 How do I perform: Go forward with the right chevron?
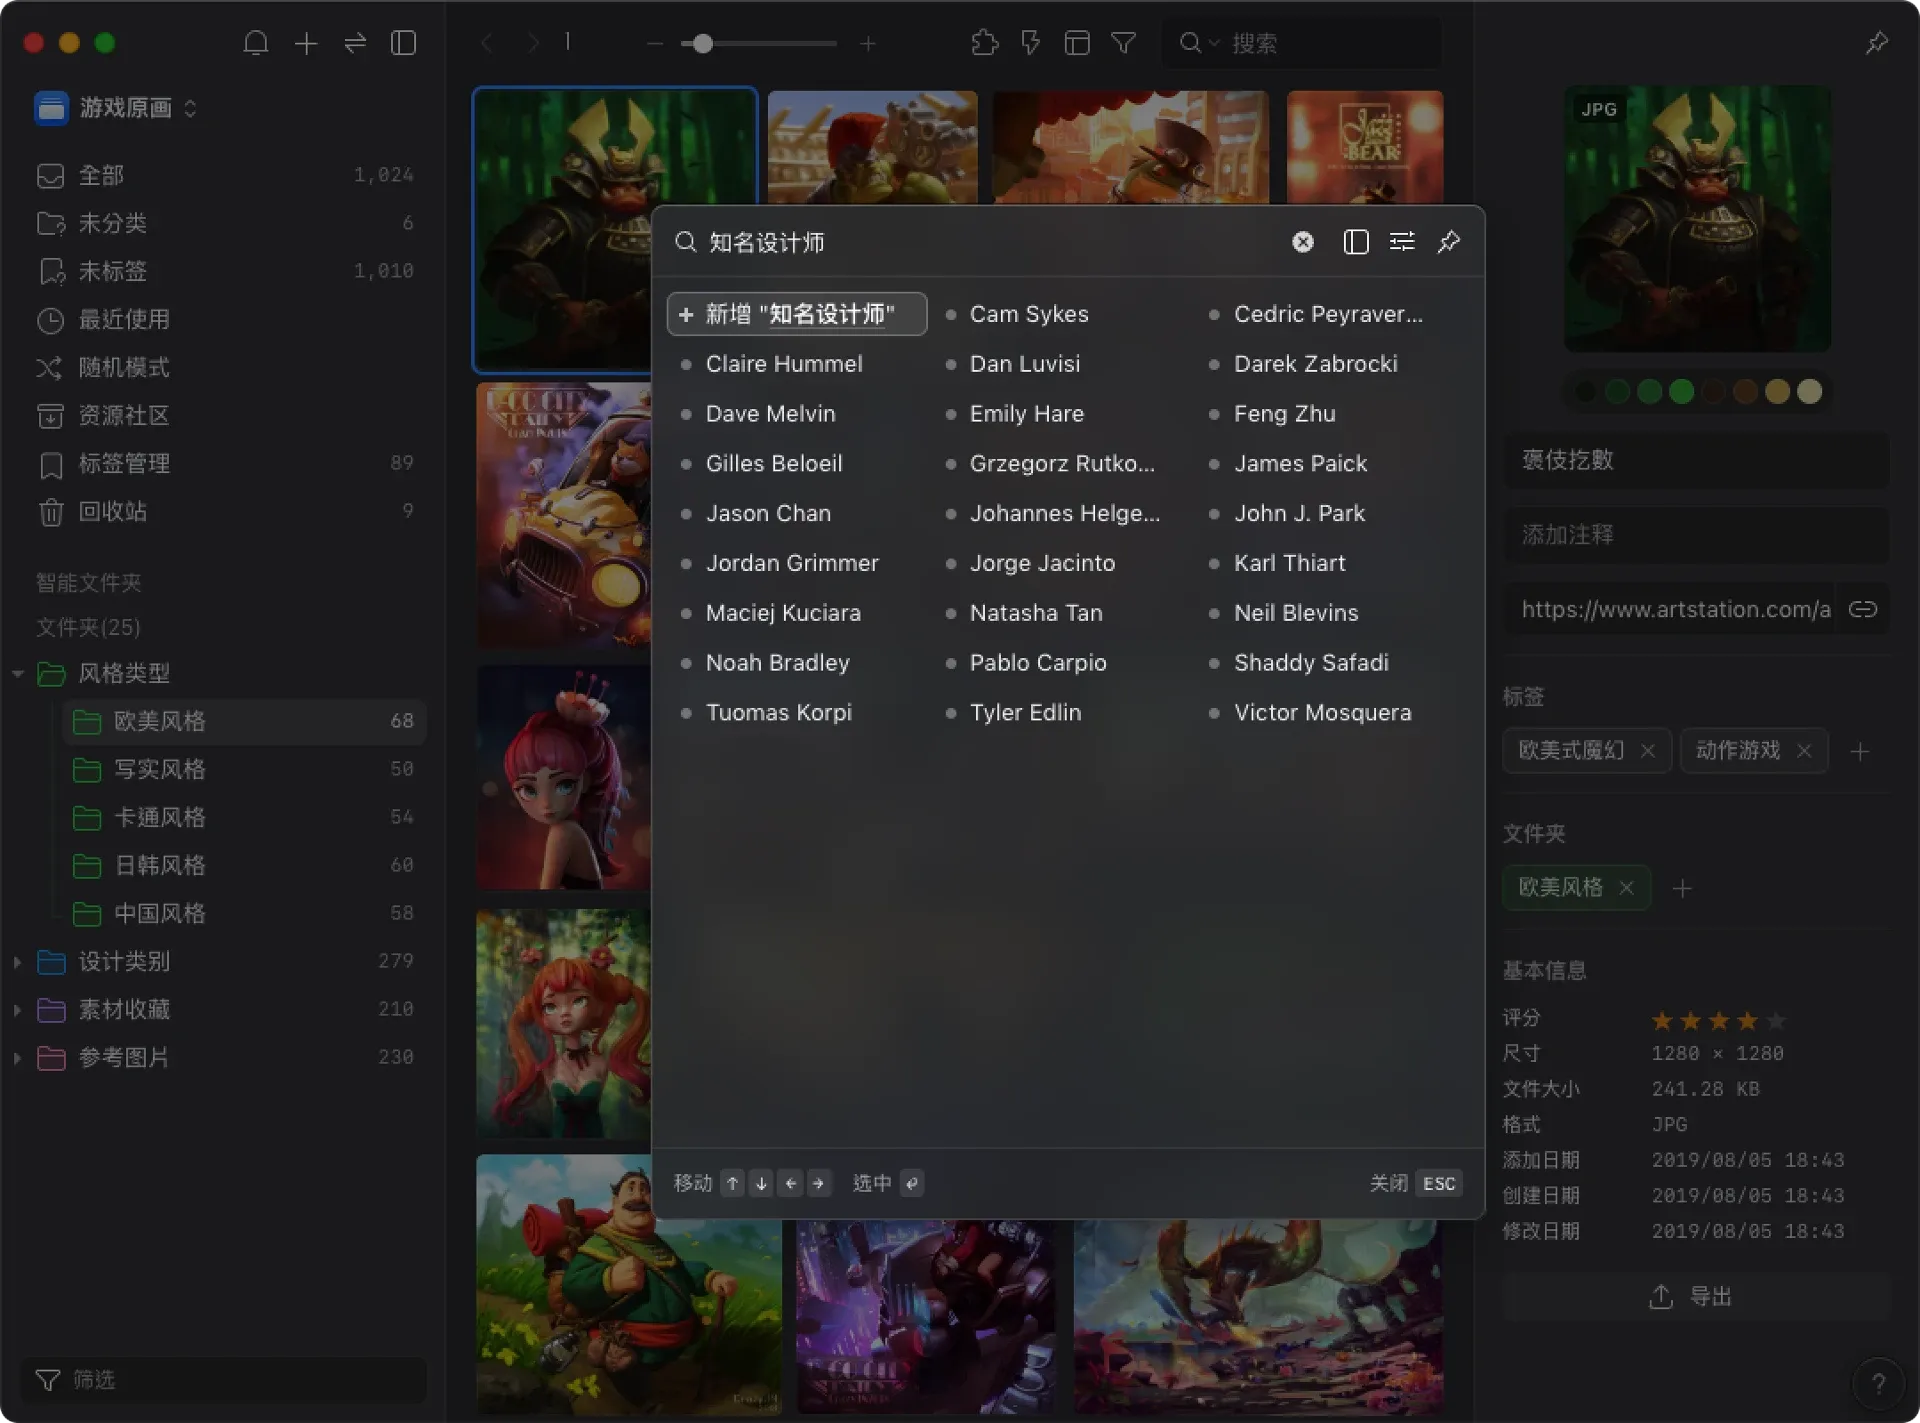click(533, 43)
